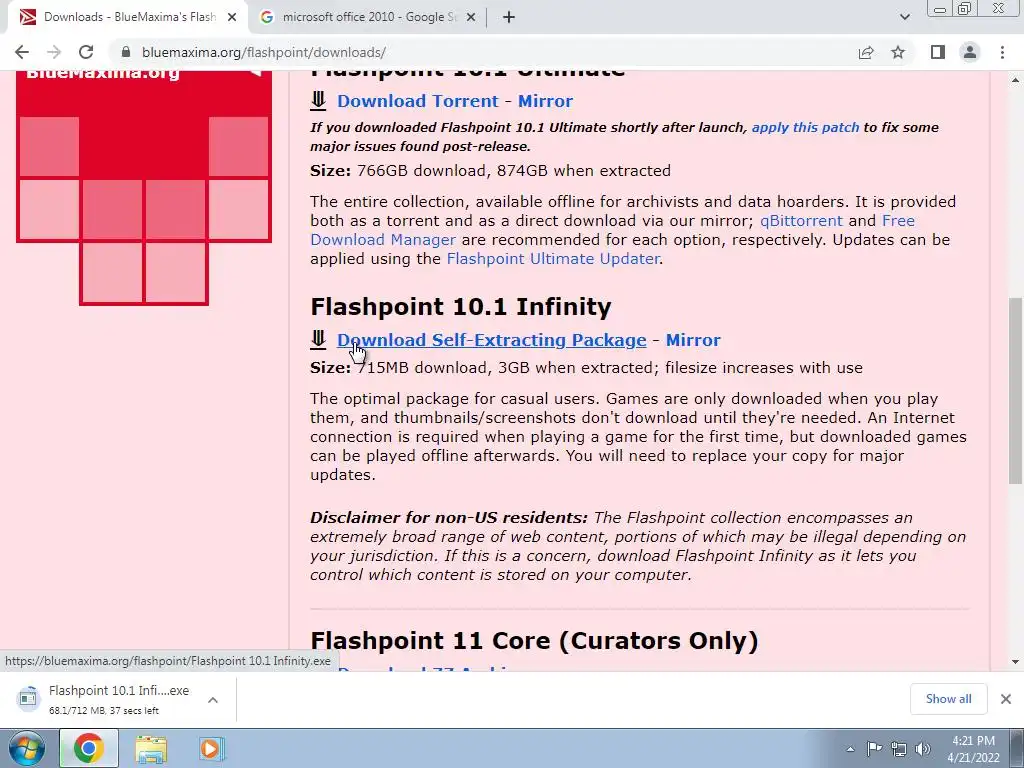Reload the current page
This screenshot has width=1024, height=768.
click(x=86, y=52)
